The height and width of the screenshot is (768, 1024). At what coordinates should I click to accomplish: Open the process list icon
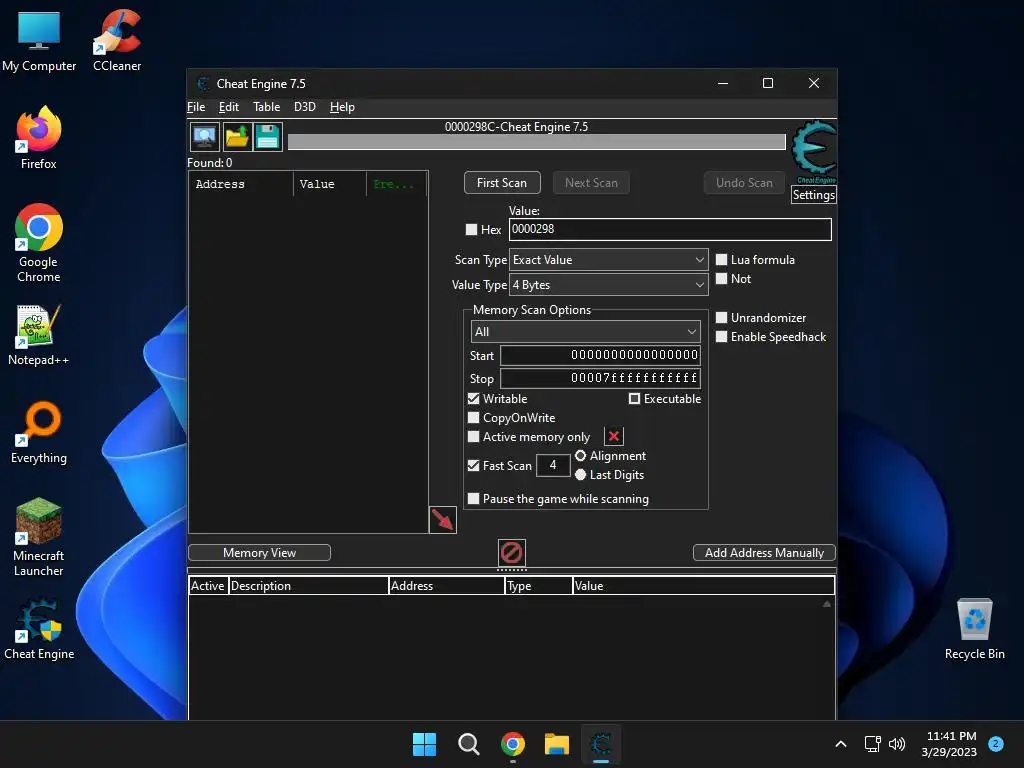coord(204,137)
